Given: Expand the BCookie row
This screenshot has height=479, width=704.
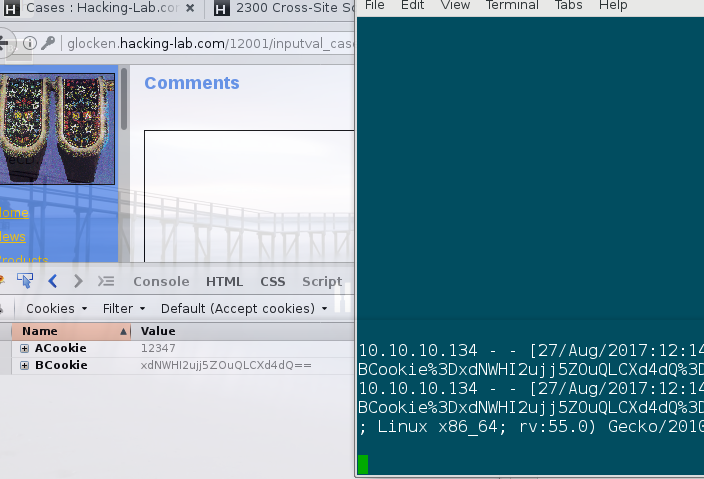Looking at the screenshot, I should [x=24, y=365].
